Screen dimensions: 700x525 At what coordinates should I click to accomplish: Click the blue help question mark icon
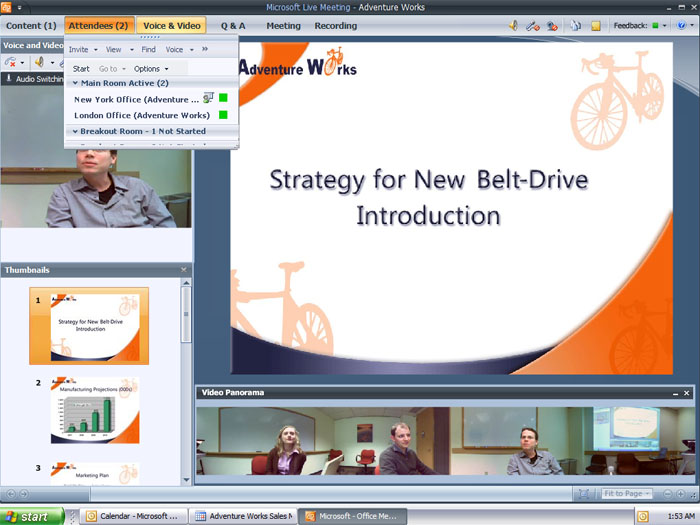[681, 25]
